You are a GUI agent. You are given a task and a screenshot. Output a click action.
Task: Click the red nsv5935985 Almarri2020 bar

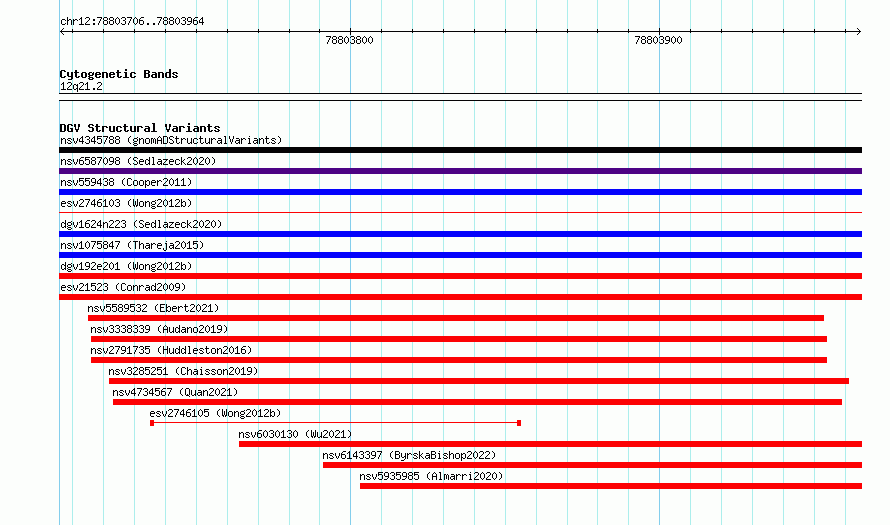point(611,486)
